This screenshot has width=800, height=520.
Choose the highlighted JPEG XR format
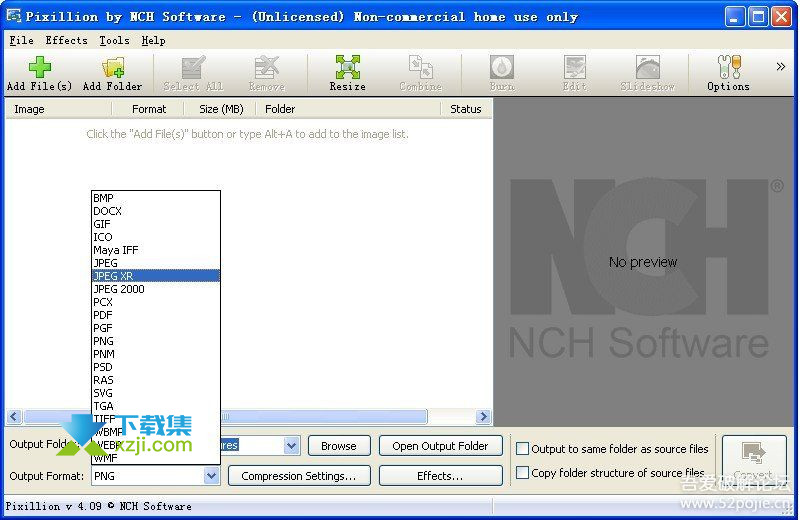(x=156, y=276)
